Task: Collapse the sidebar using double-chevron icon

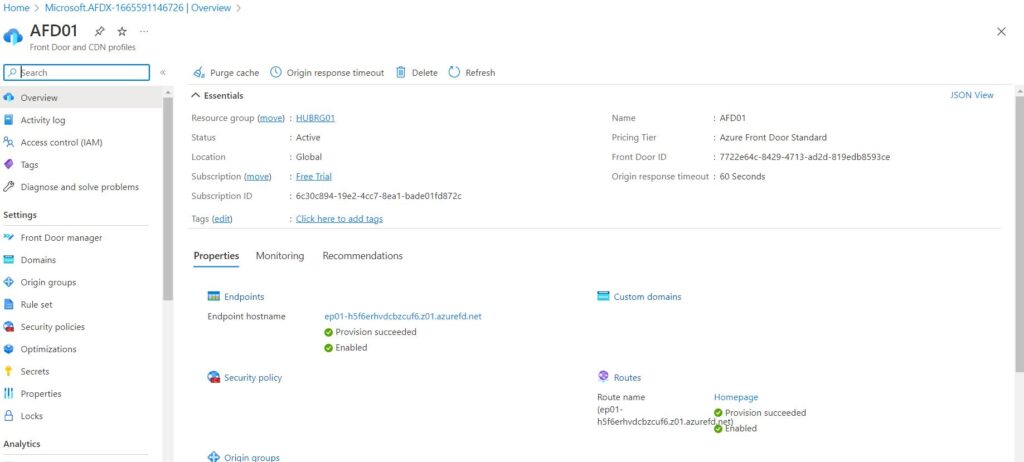Action: [163, 73]
